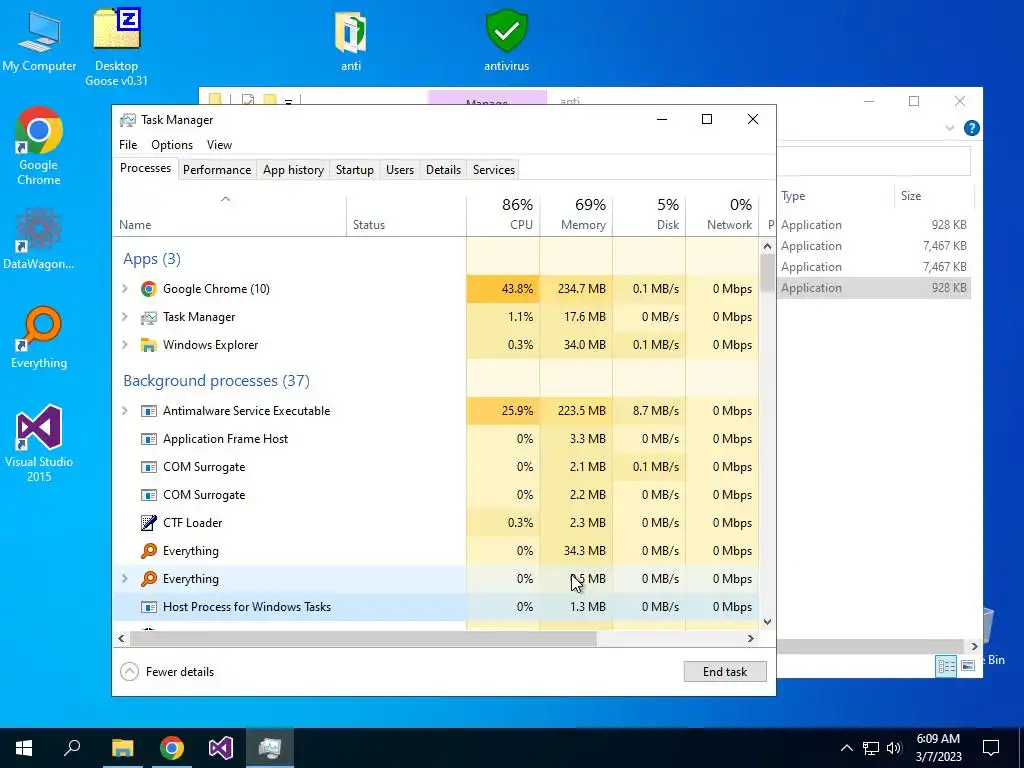1024x768 pixels.
Task: Open File Explorer from taskbar
Action: pyautogui.click(x=122, y=748)
